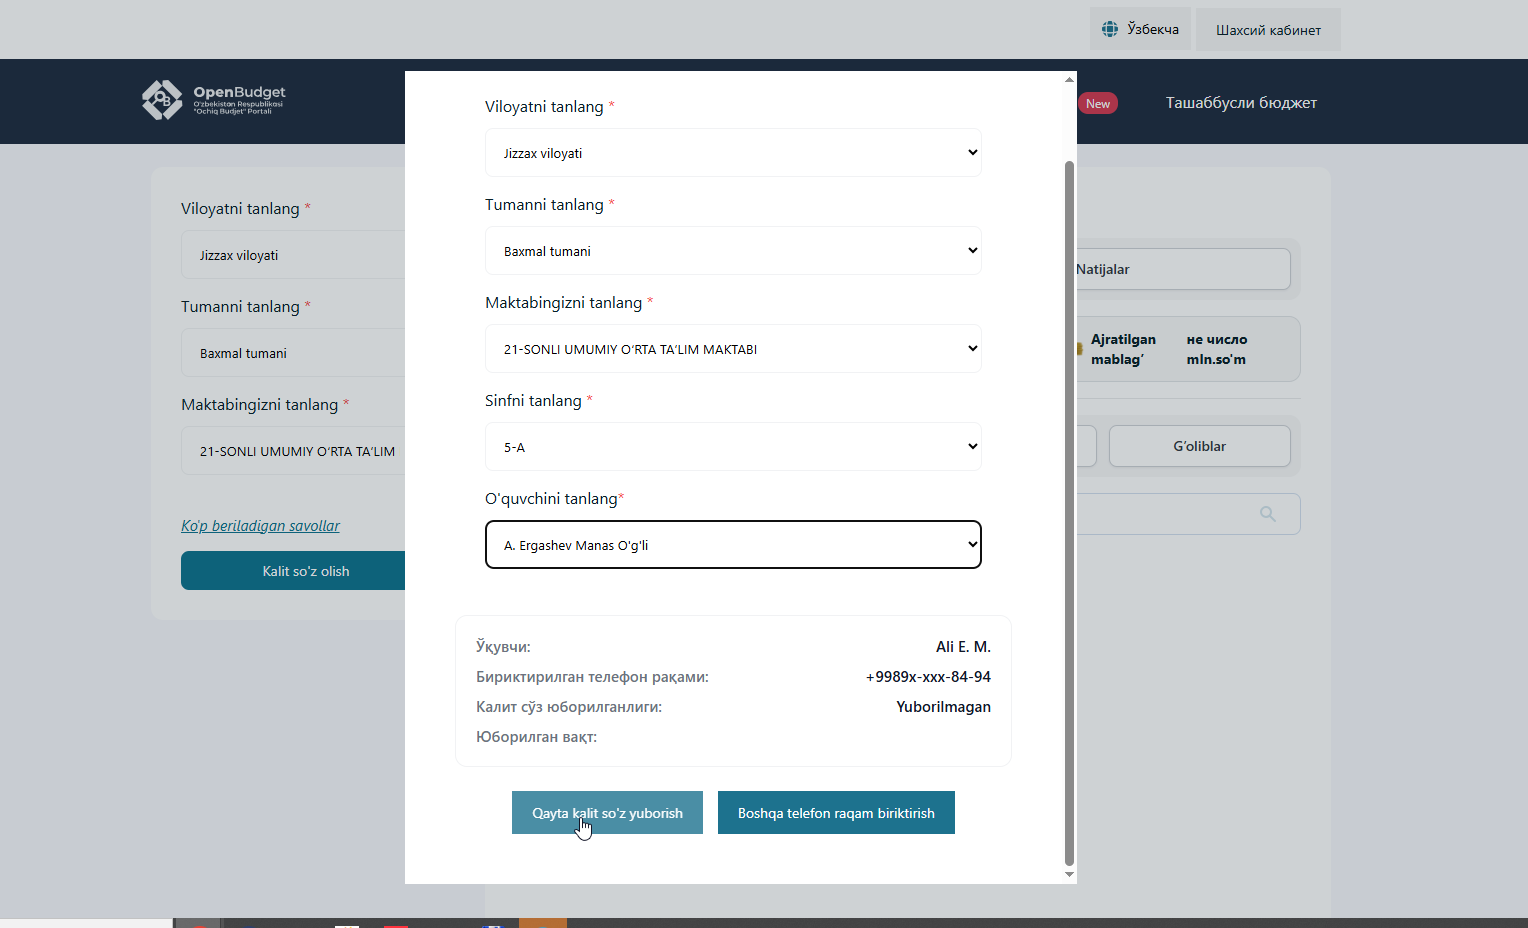
Task: Click the Kalit so'z olish button
Action: 293,571
